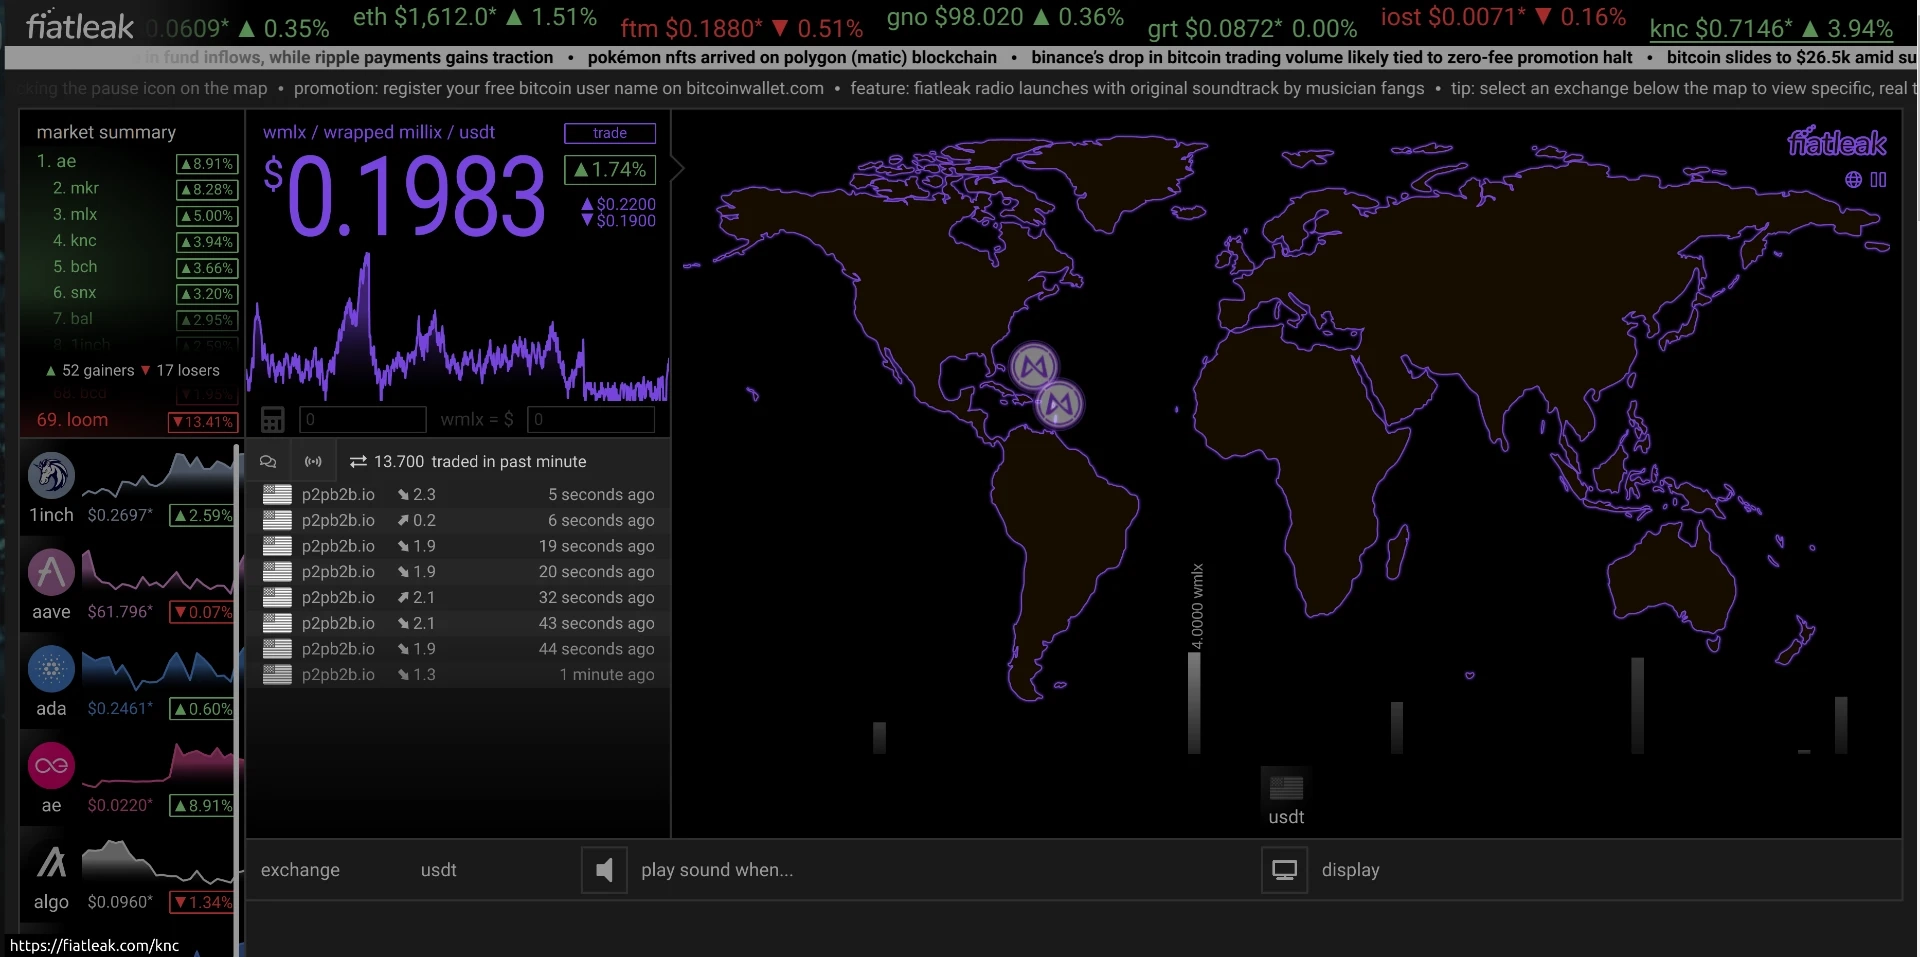1920x957 pixels.
Task: Click the flag in the 32 seconds ago row
Action: point(277,597)
